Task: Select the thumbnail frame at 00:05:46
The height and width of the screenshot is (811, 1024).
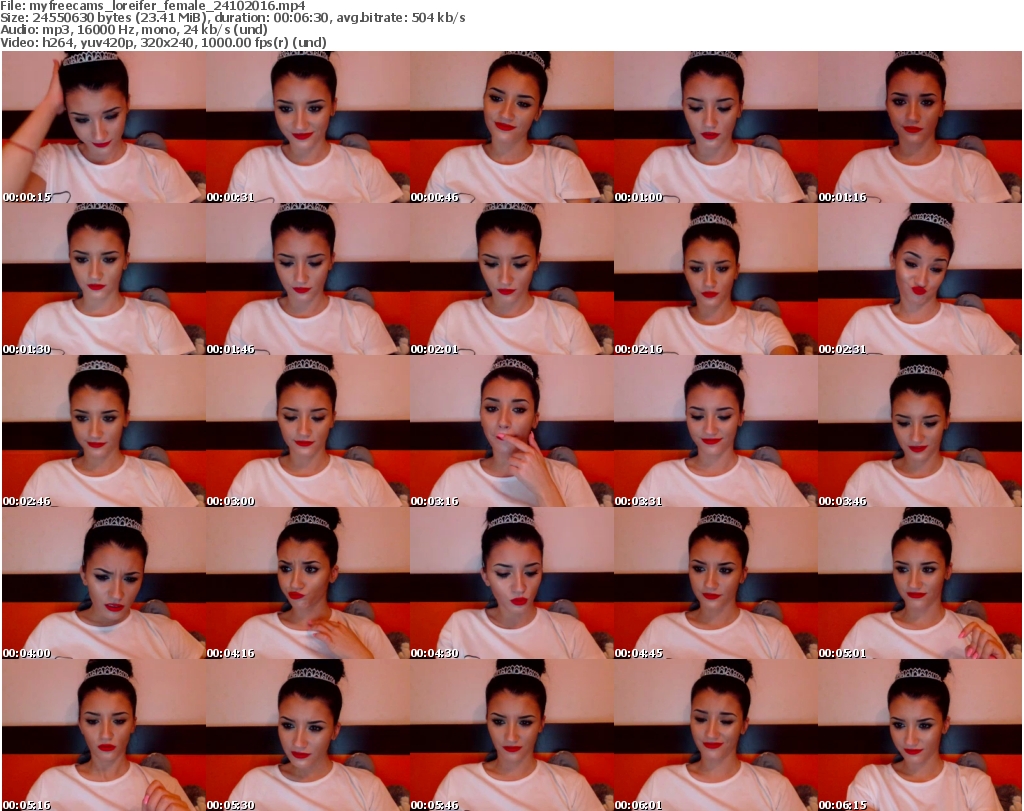Action: pyautogui.click(x=512, y=735)
